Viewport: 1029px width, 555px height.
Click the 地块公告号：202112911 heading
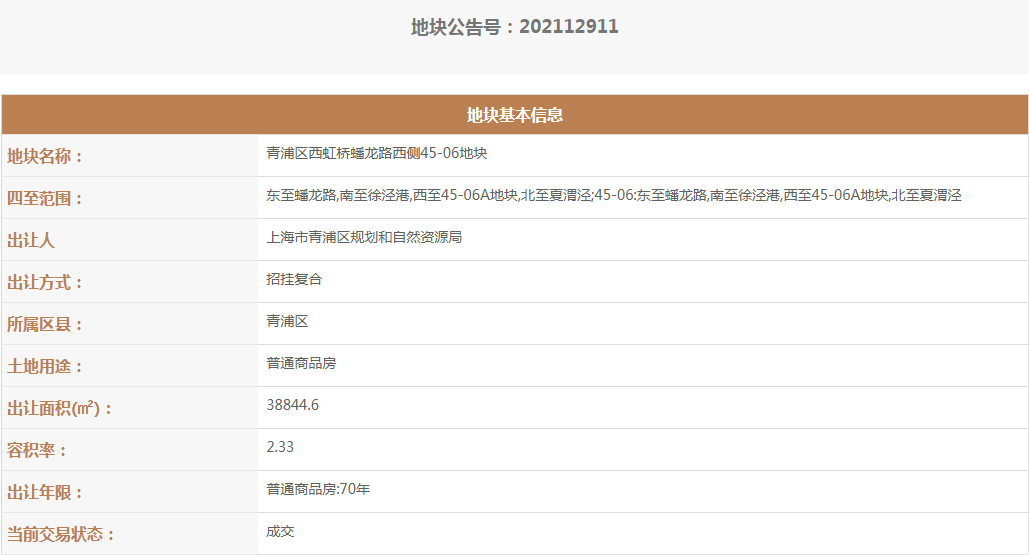[514, 27]
